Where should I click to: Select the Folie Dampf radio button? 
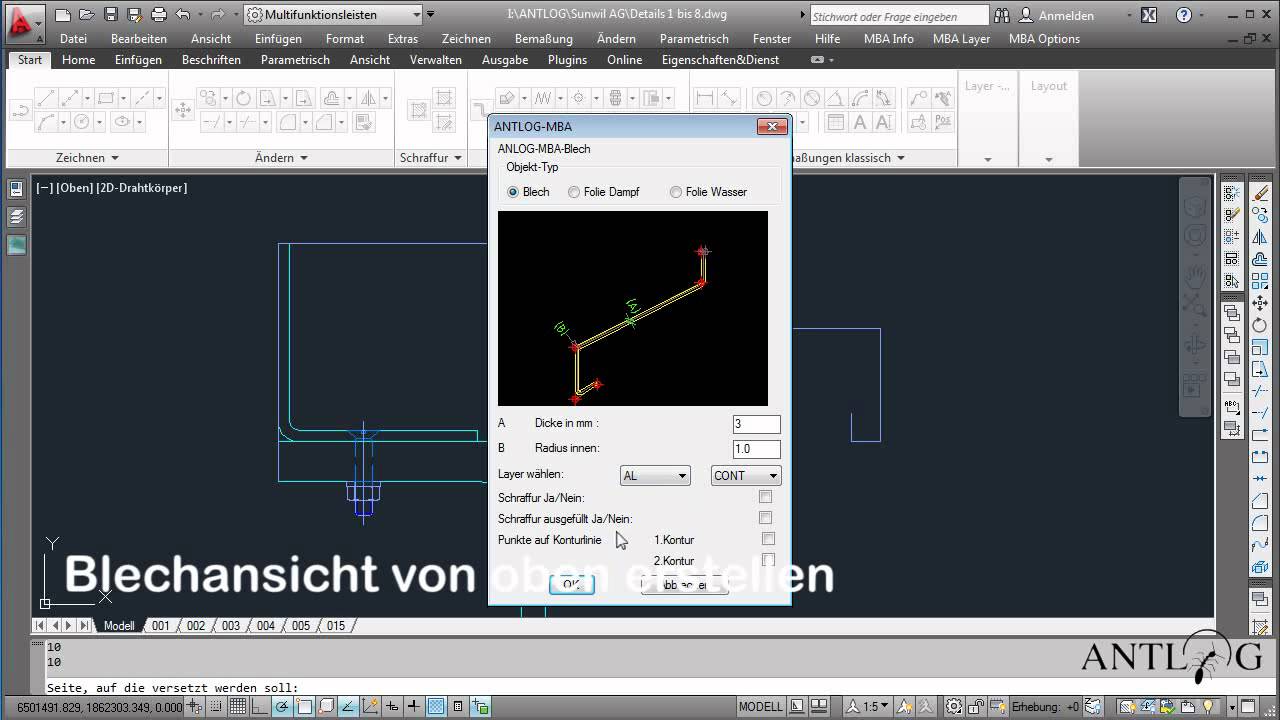(x=574, y=192)
